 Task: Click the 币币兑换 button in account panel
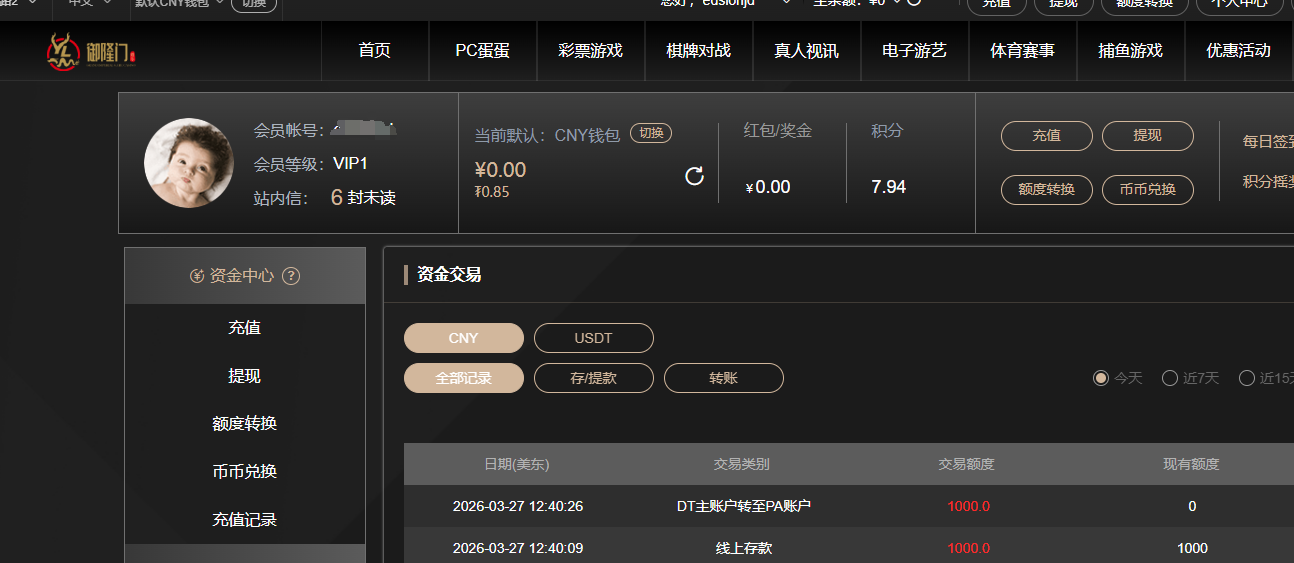[1147, 189]
